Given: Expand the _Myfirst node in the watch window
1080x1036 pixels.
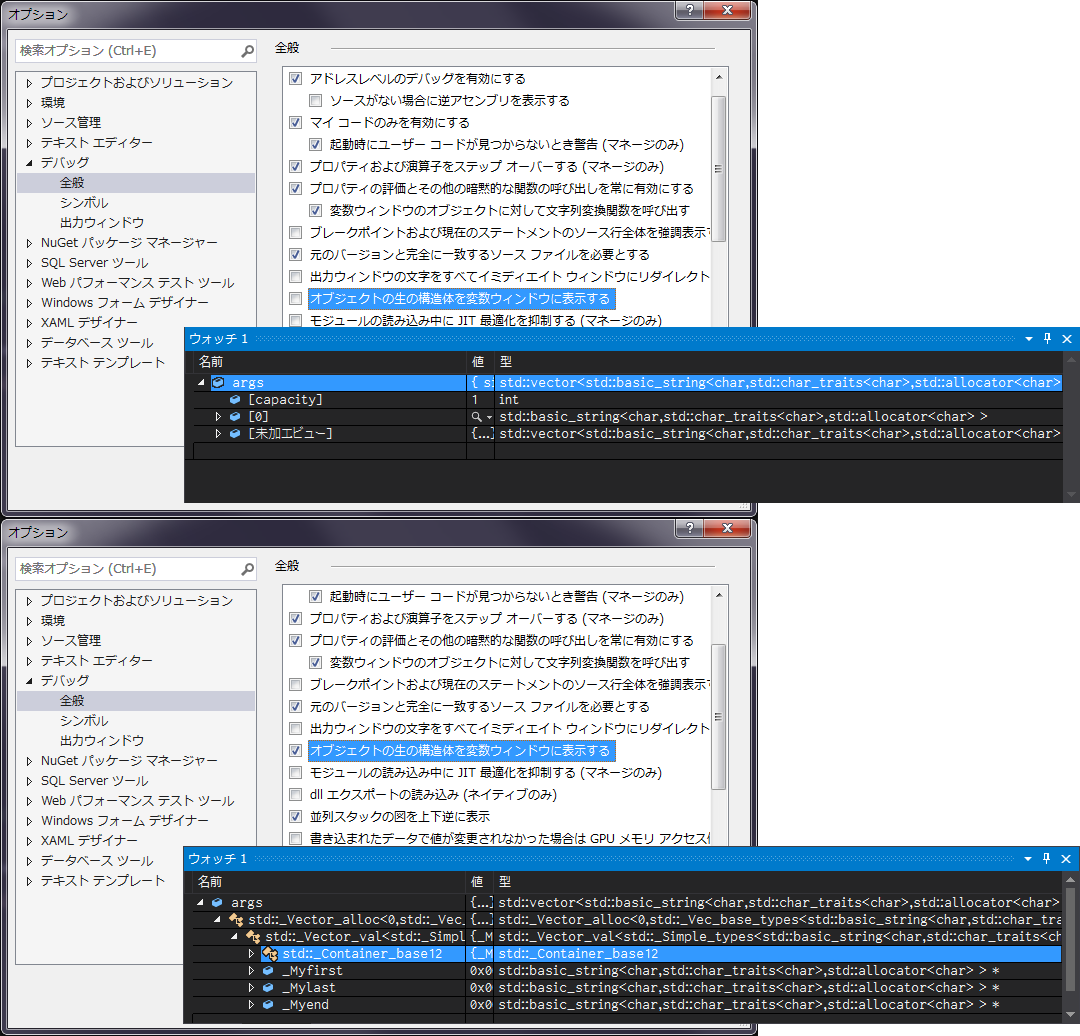Looking at the screenshot, I should [x=252, y=971].
